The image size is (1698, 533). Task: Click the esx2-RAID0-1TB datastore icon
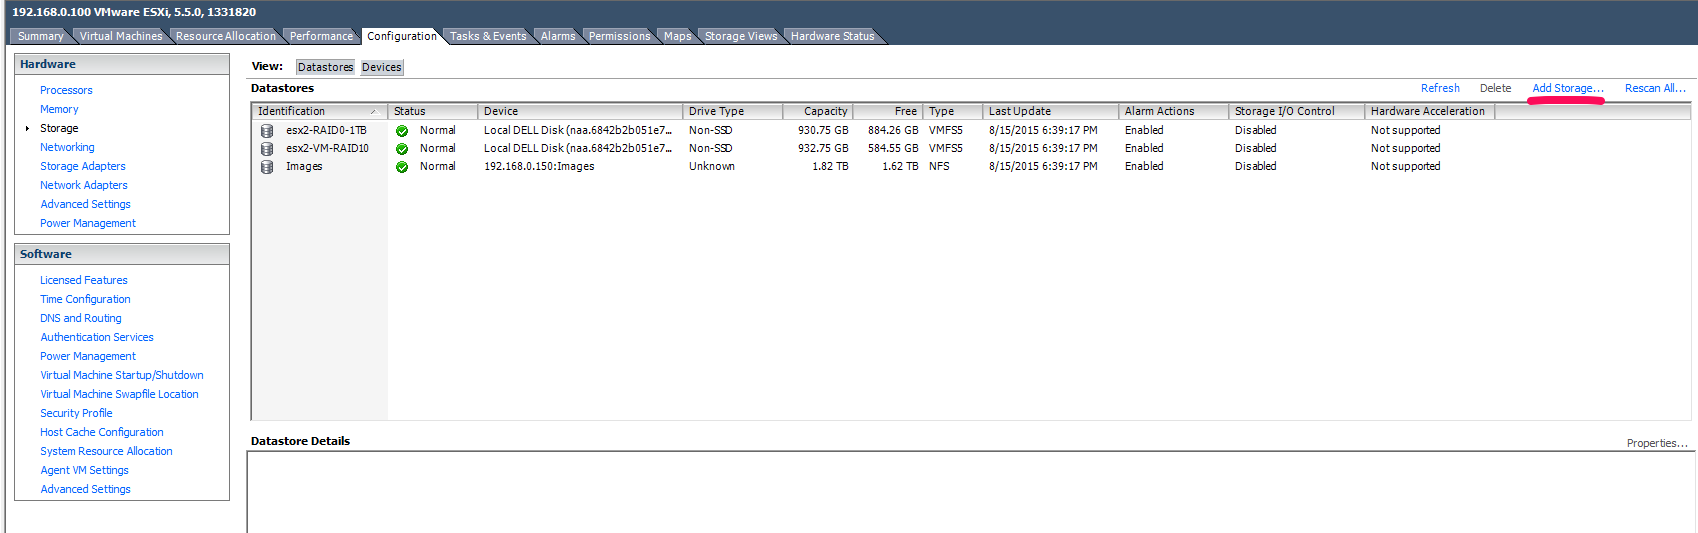tap(267, 131)
